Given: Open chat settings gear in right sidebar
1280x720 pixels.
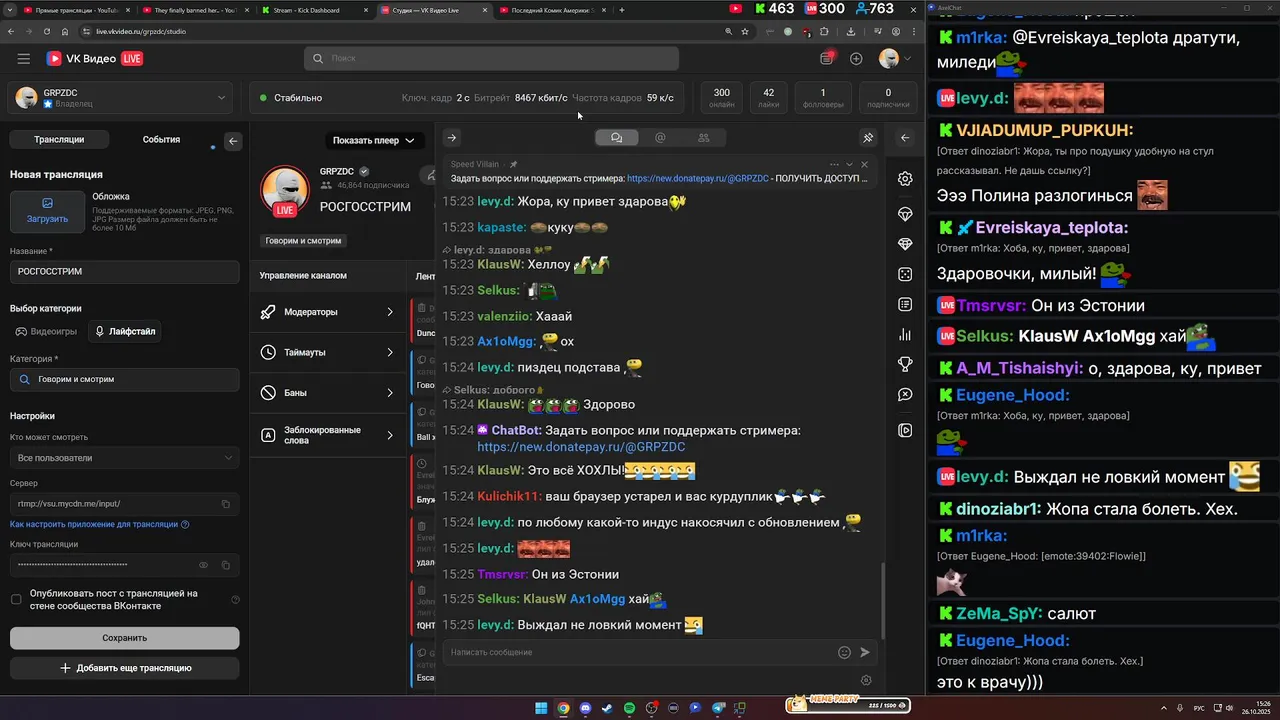Looking at the screenshot, I should 905,178.
